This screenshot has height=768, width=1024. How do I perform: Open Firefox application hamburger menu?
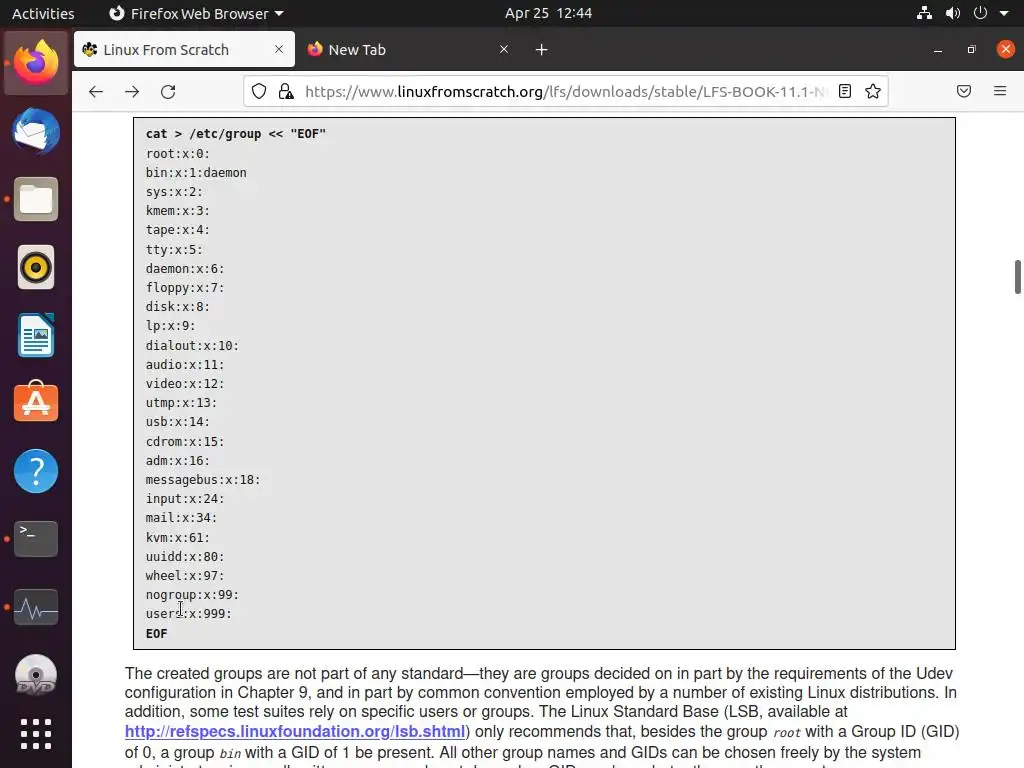(x=1000, y=91)
